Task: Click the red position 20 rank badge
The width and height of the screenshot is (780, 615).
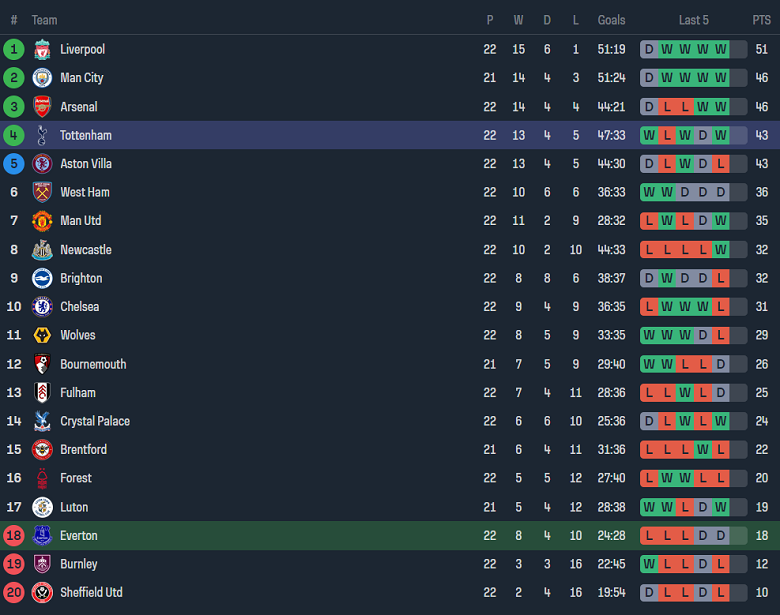Action: point(14,592)
